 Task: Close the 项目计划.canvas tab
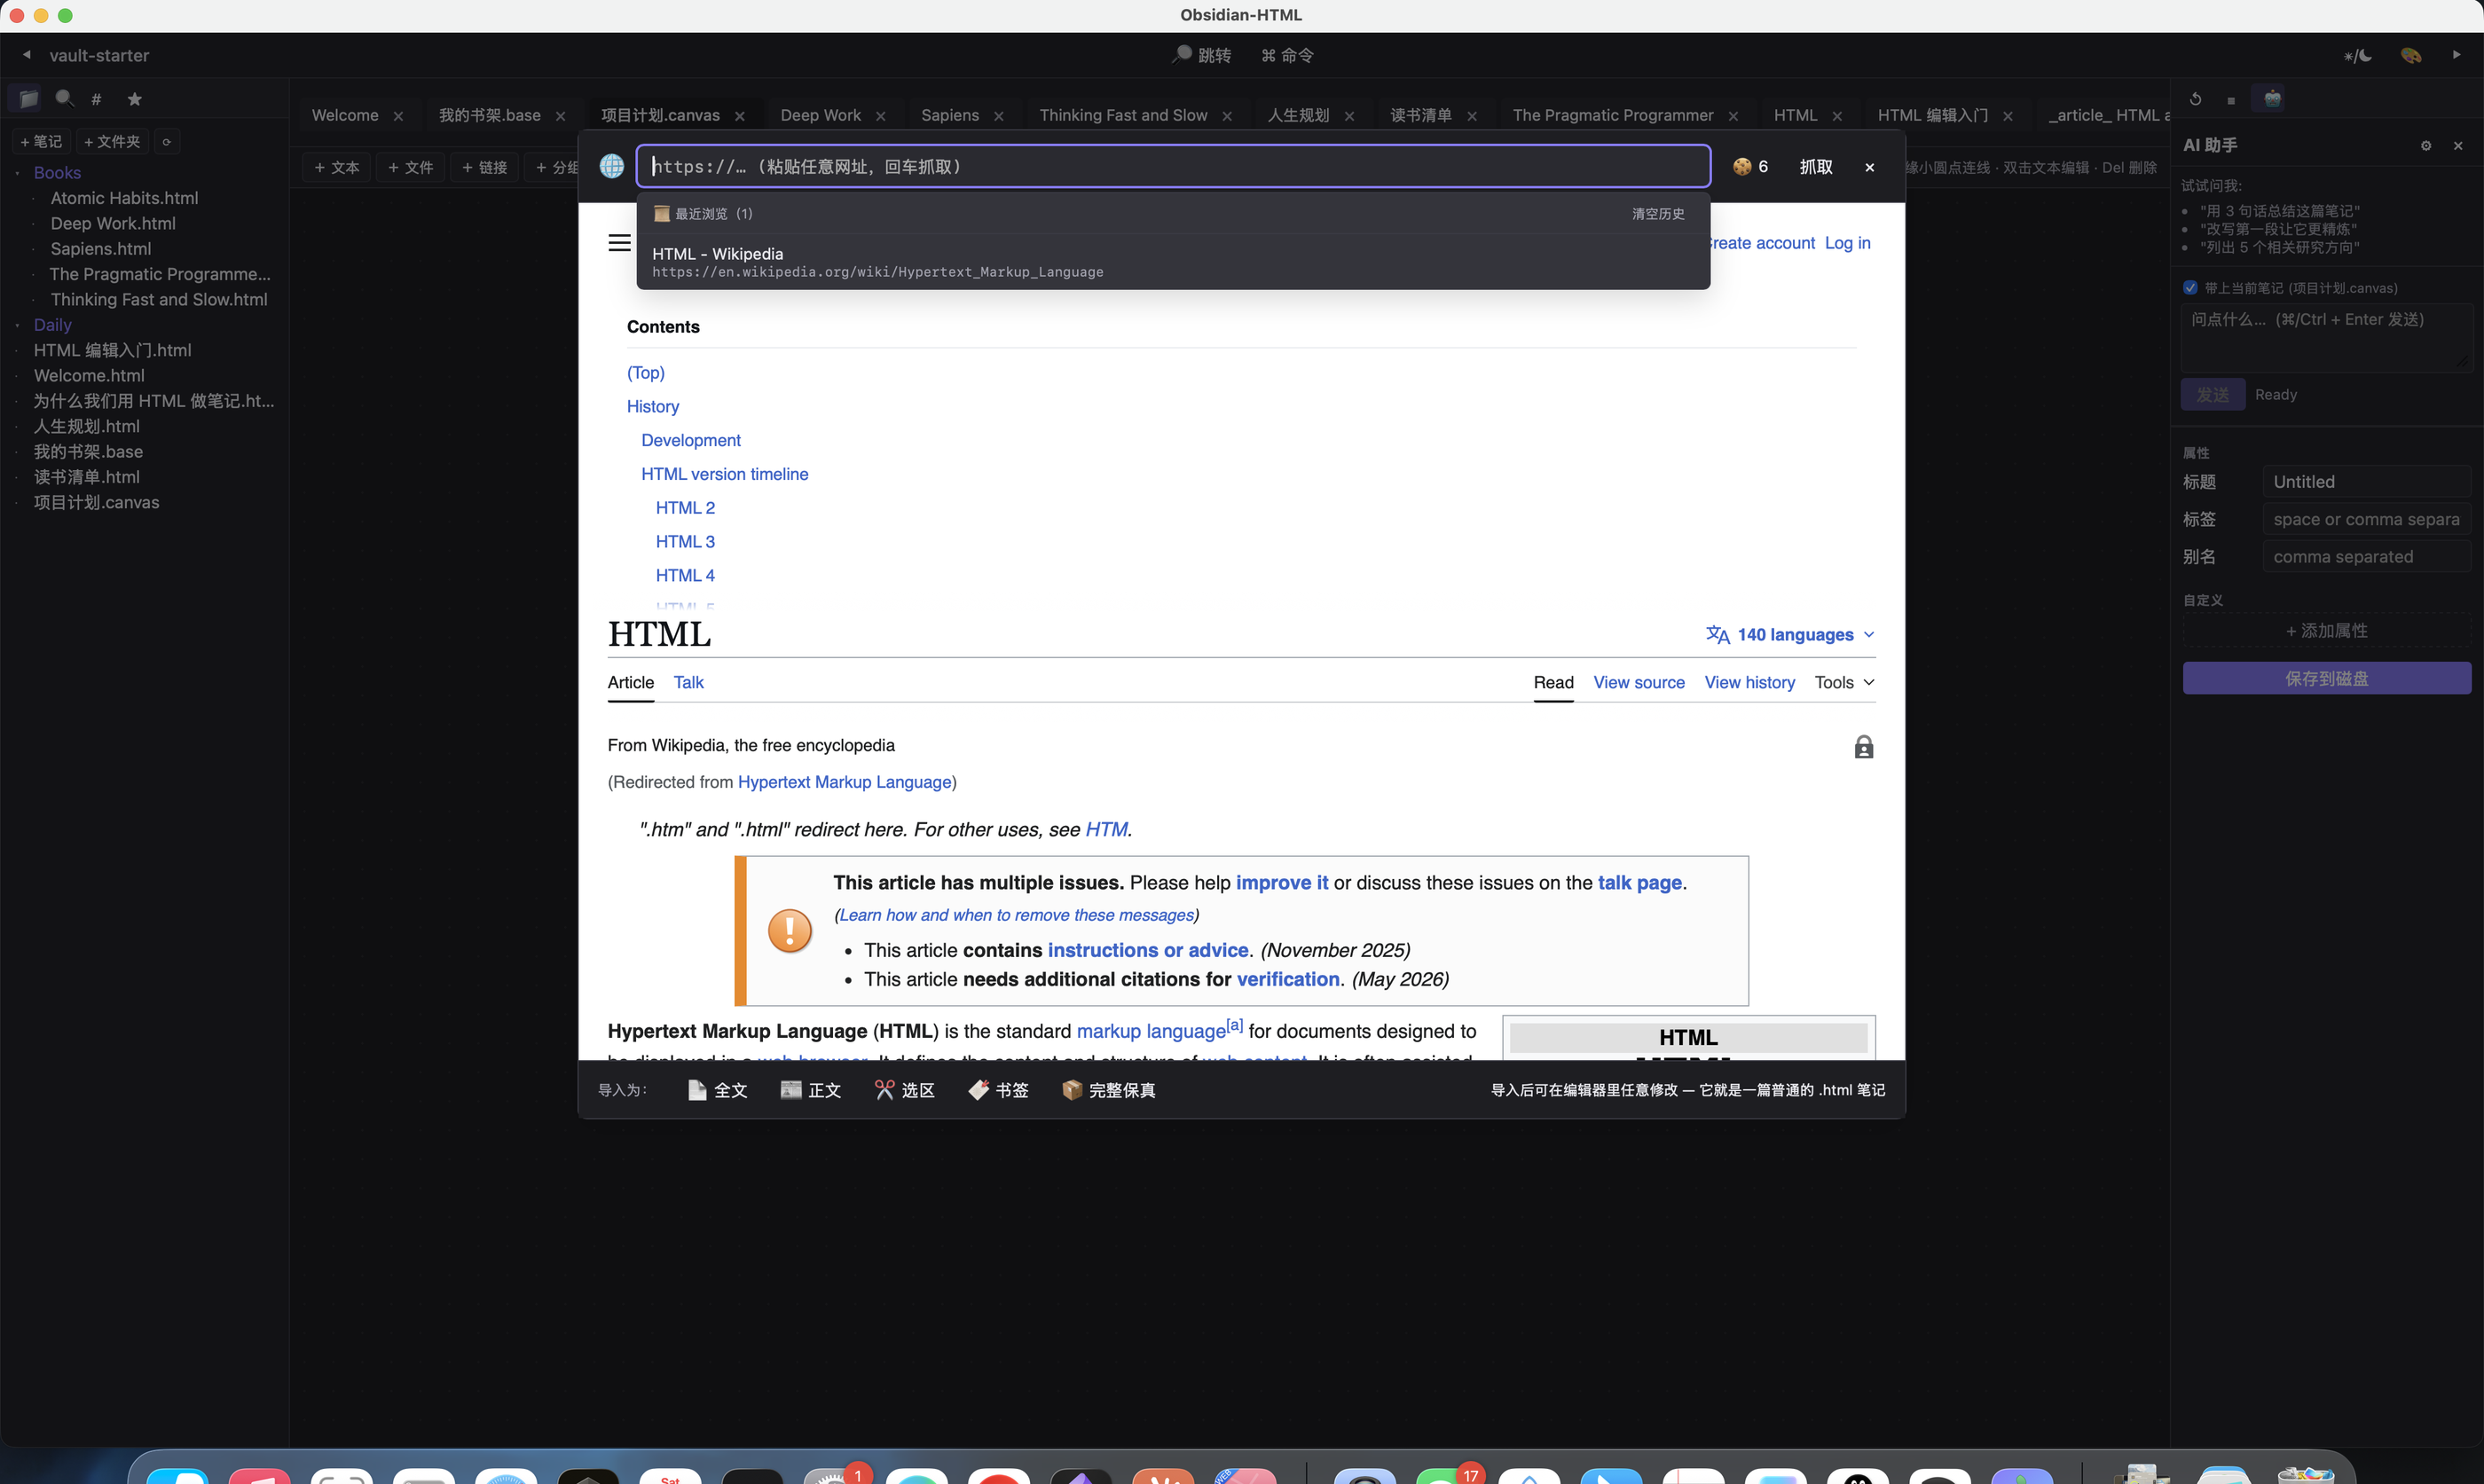coord(740,116)
